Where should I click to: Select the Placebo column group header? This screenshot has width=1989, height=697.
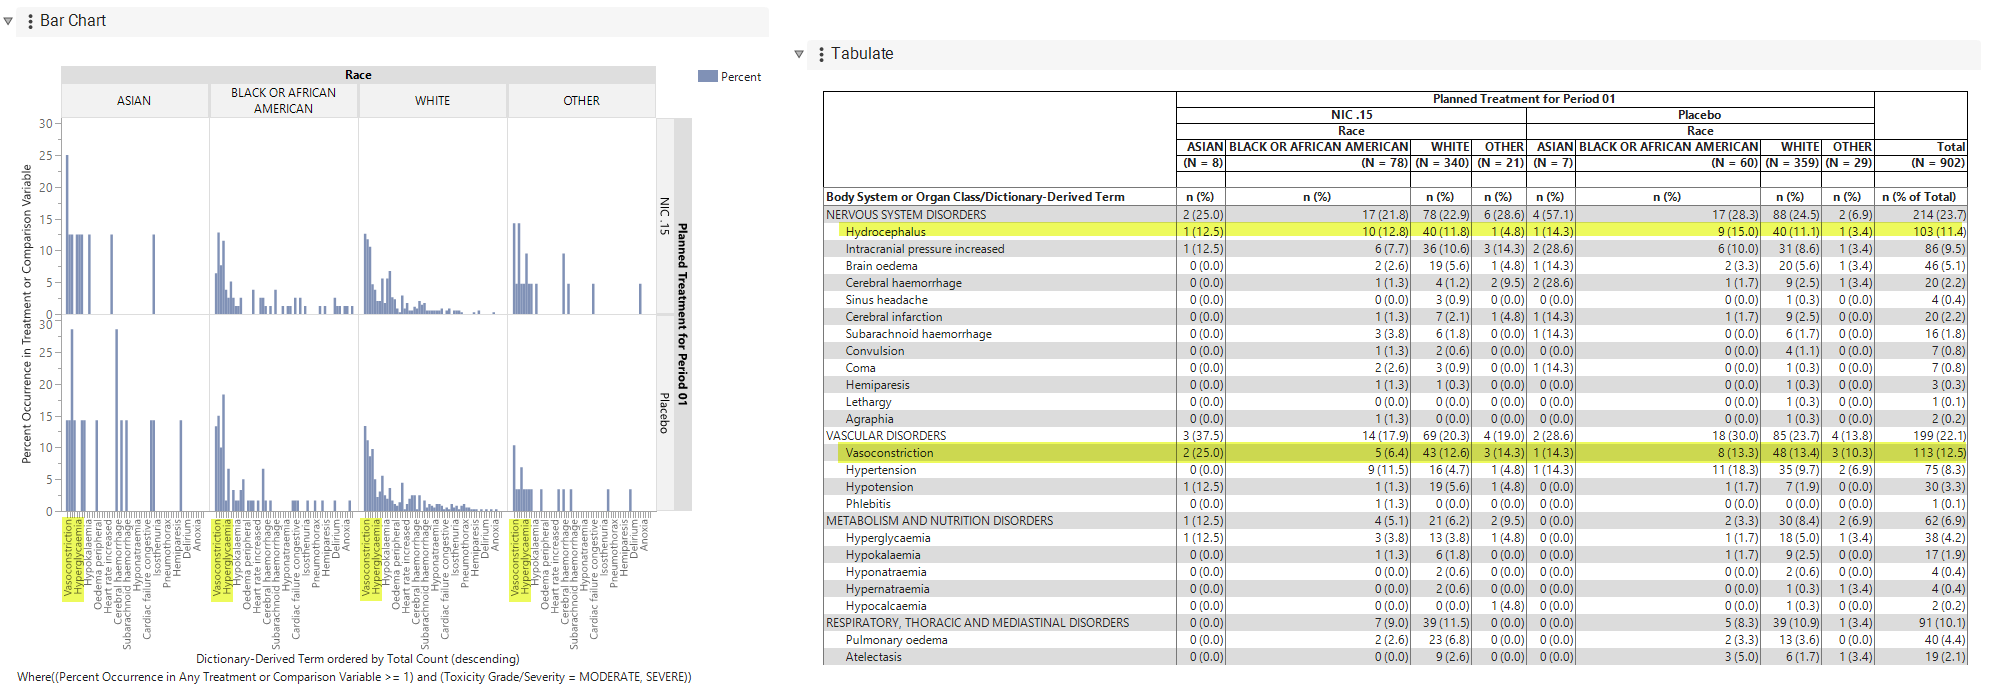1700,115
